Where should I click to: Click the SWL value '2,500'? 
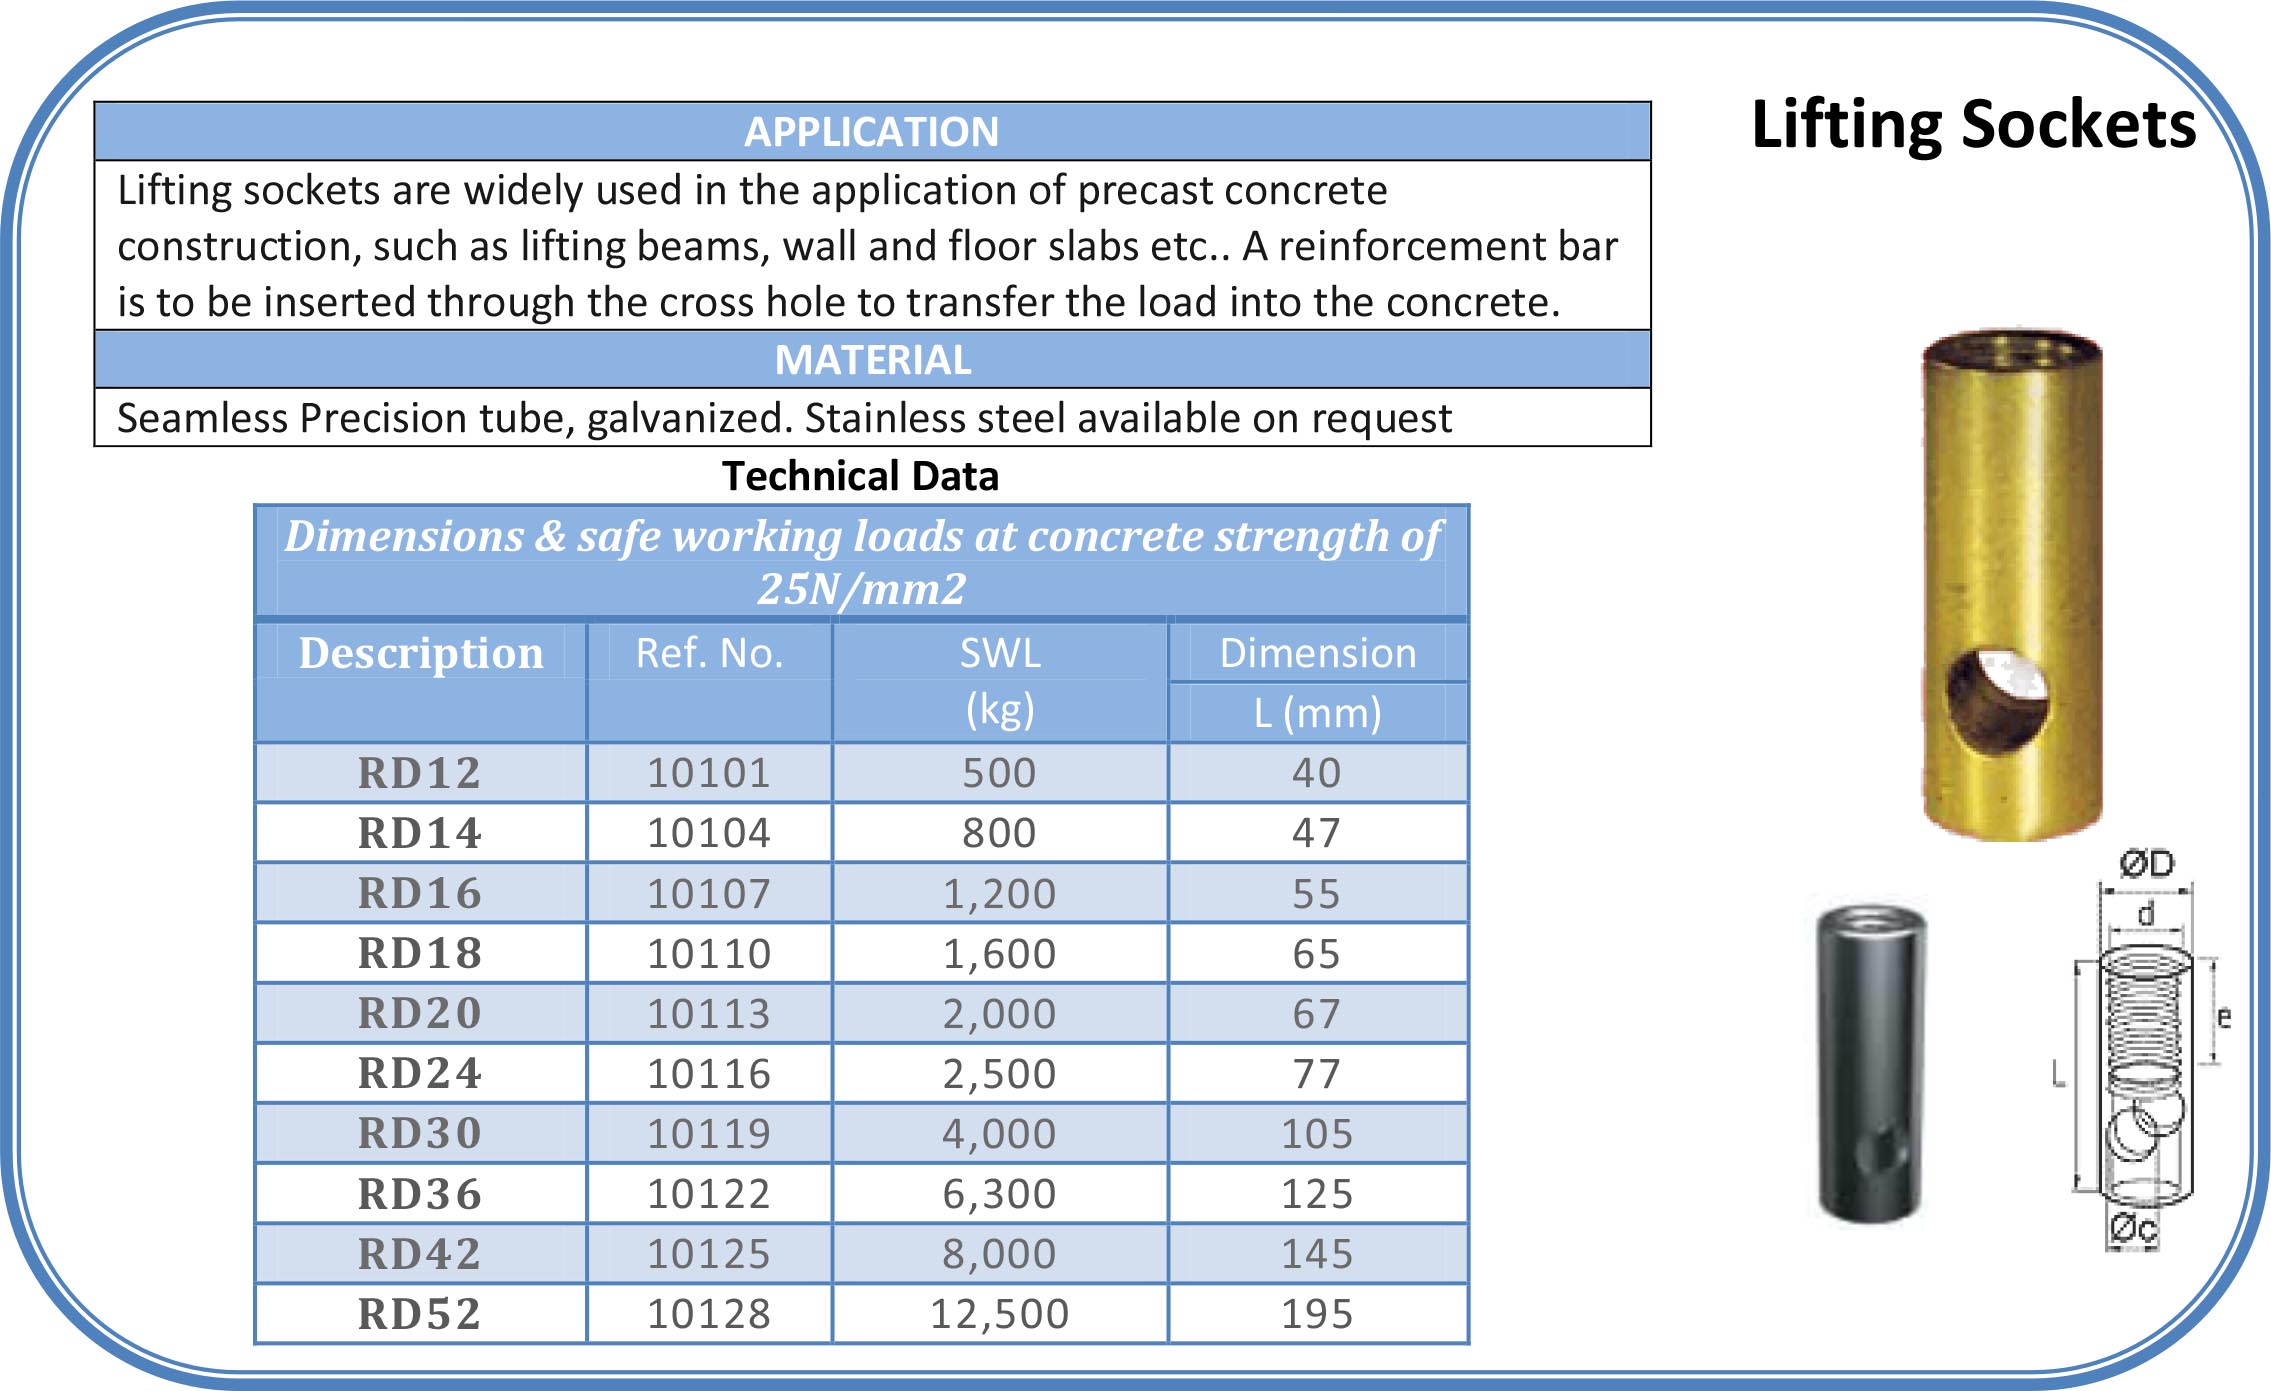1000,1073
